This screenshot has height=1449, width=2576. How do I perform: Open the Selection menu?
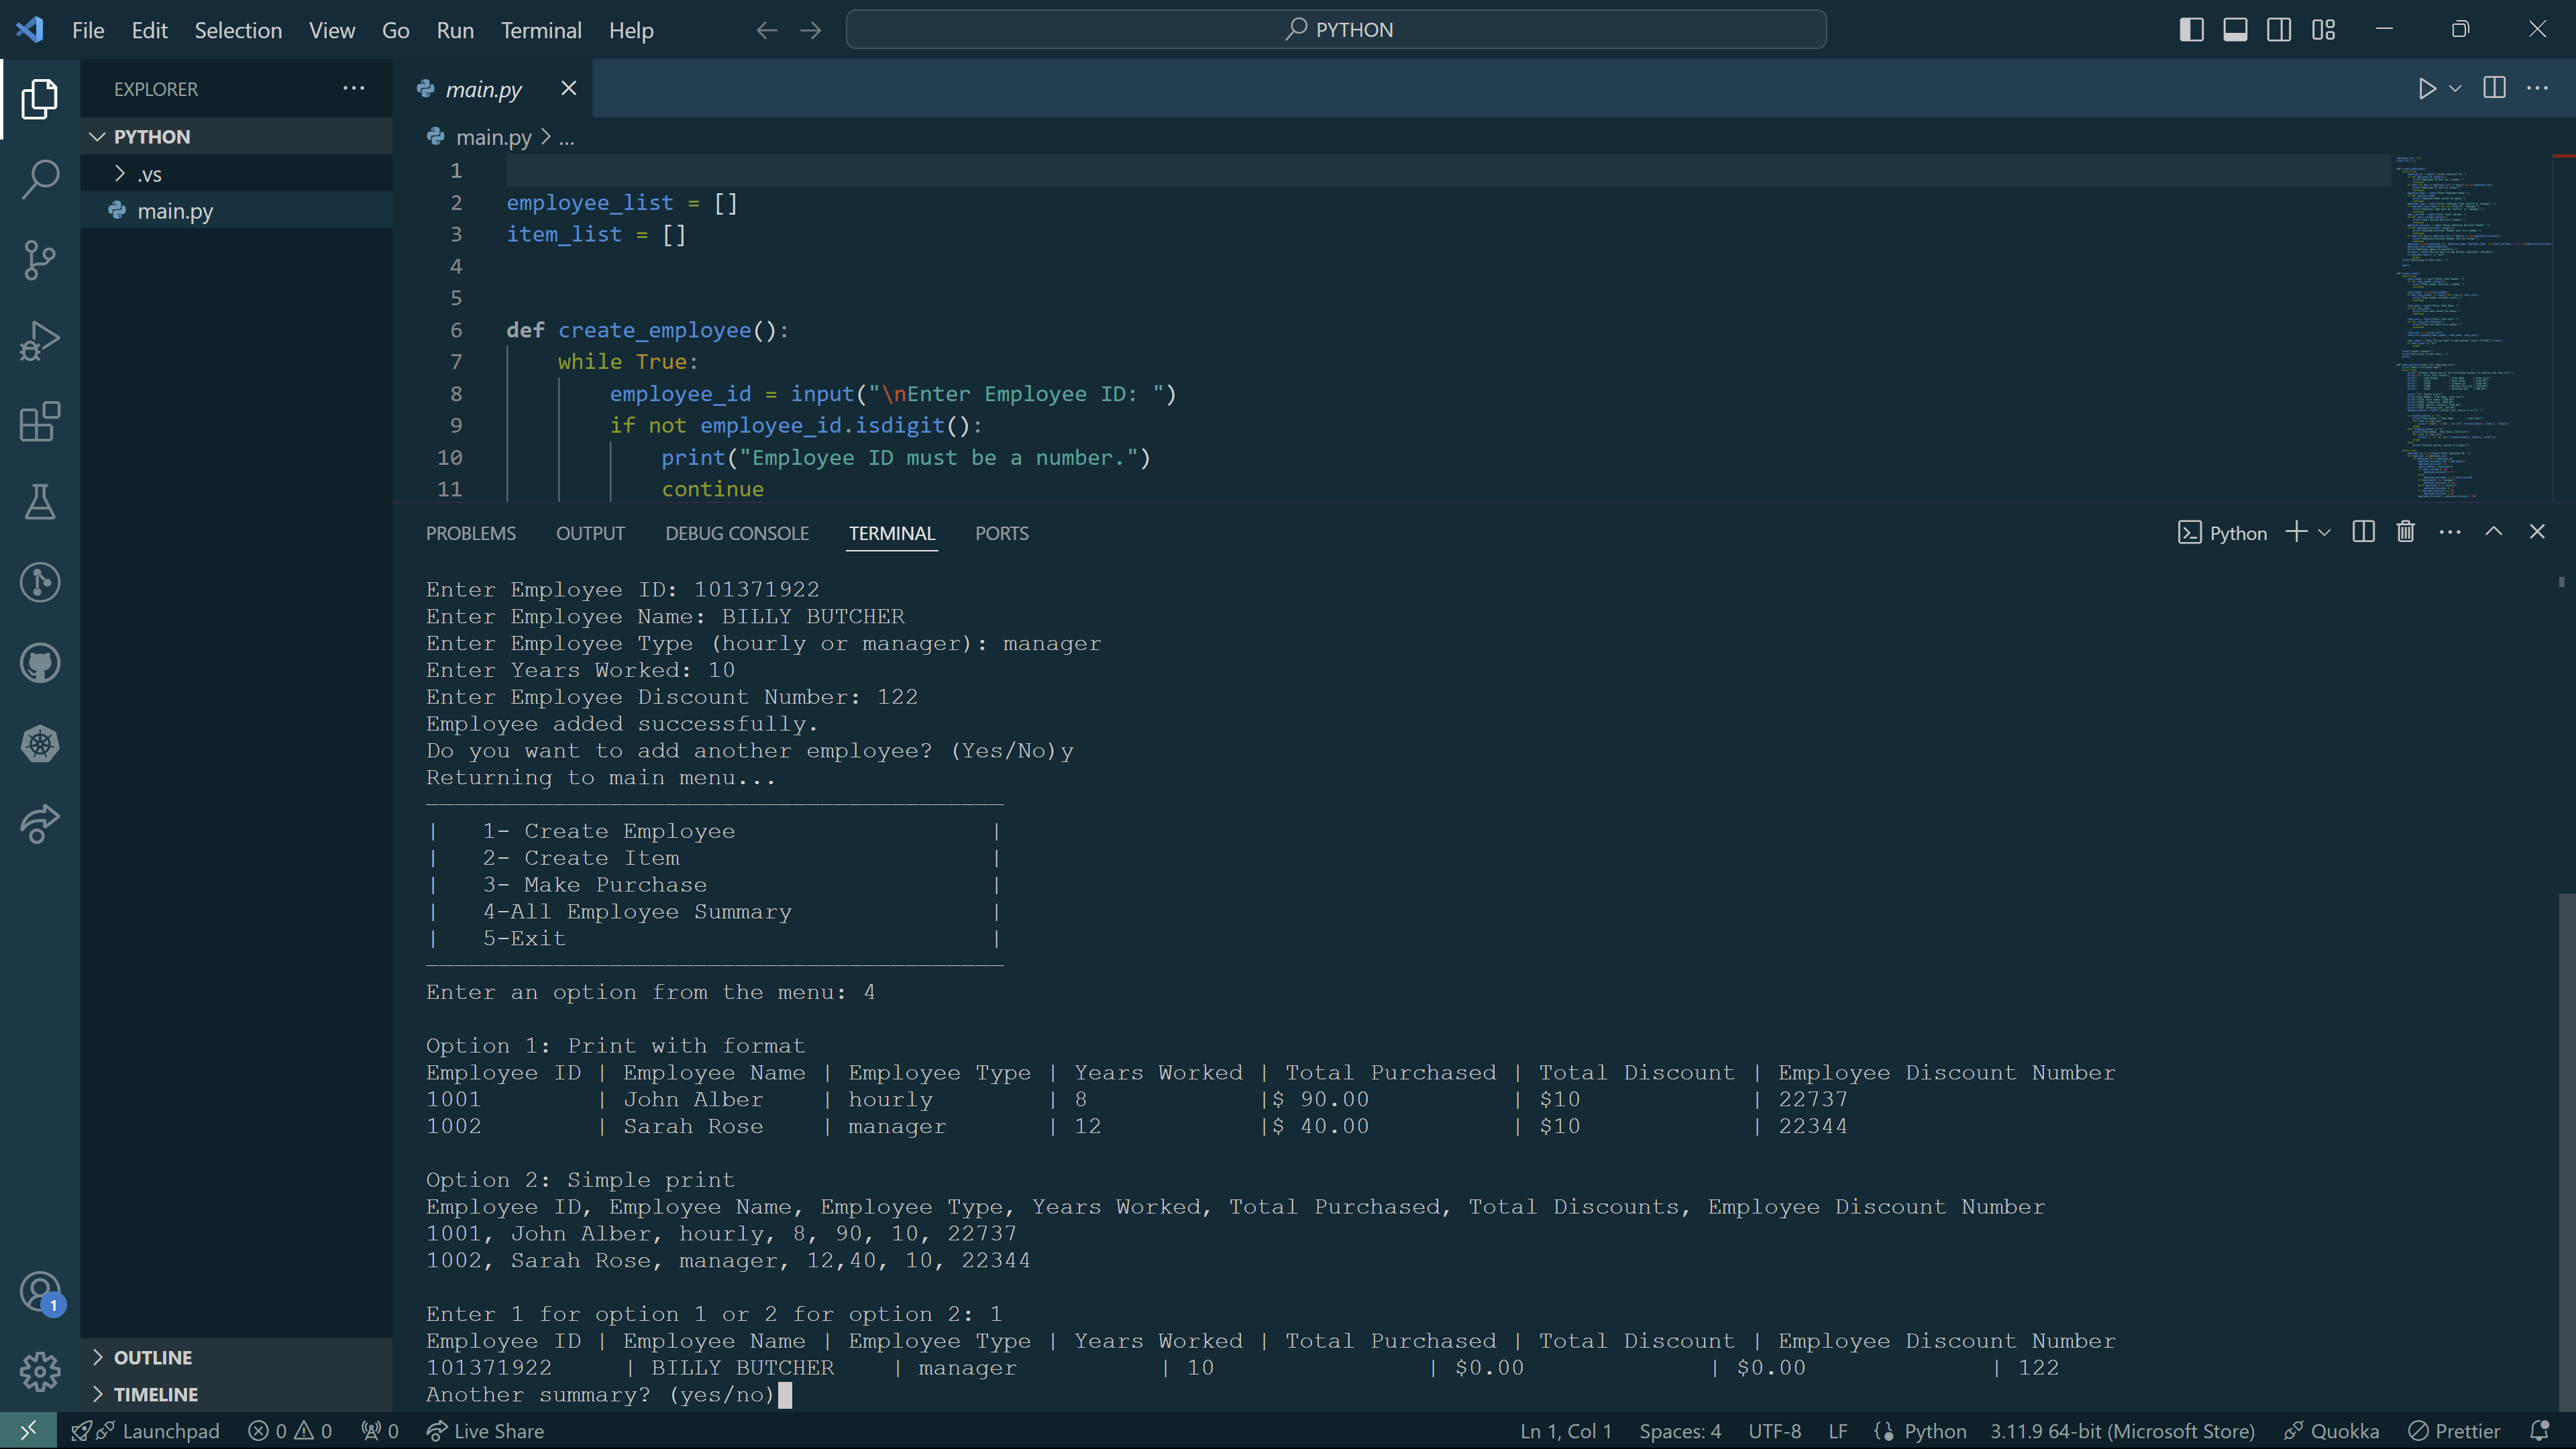[x=238, y=30]
